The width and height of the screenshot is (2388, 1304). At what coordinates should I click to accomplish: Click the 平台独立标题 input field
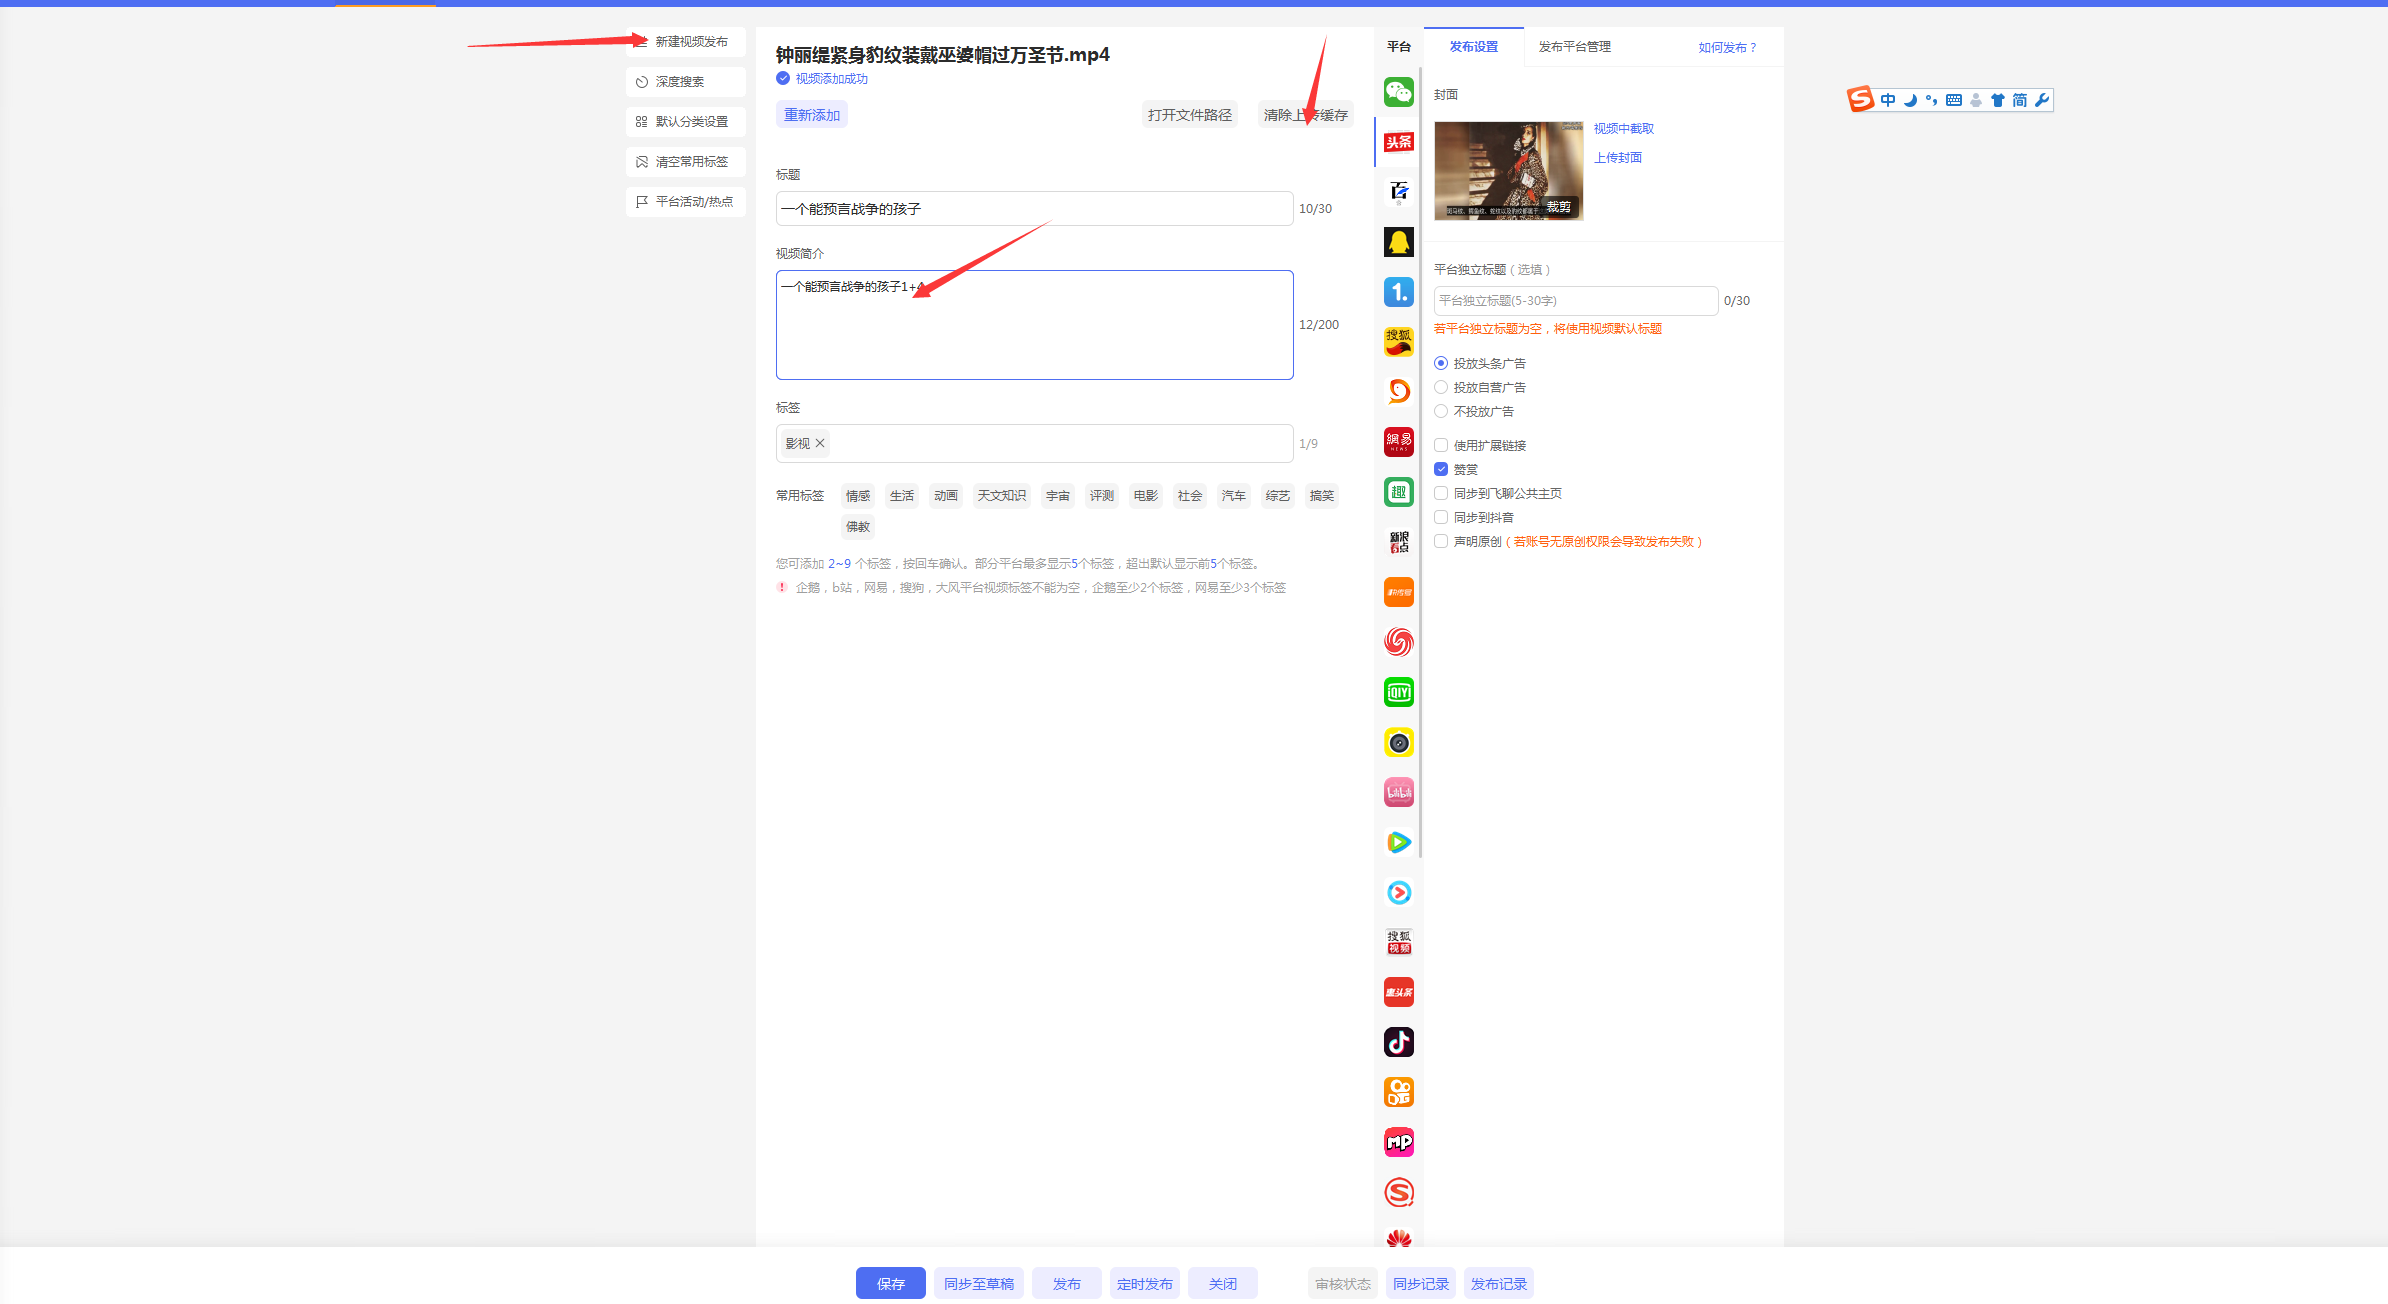(1575, 301)
